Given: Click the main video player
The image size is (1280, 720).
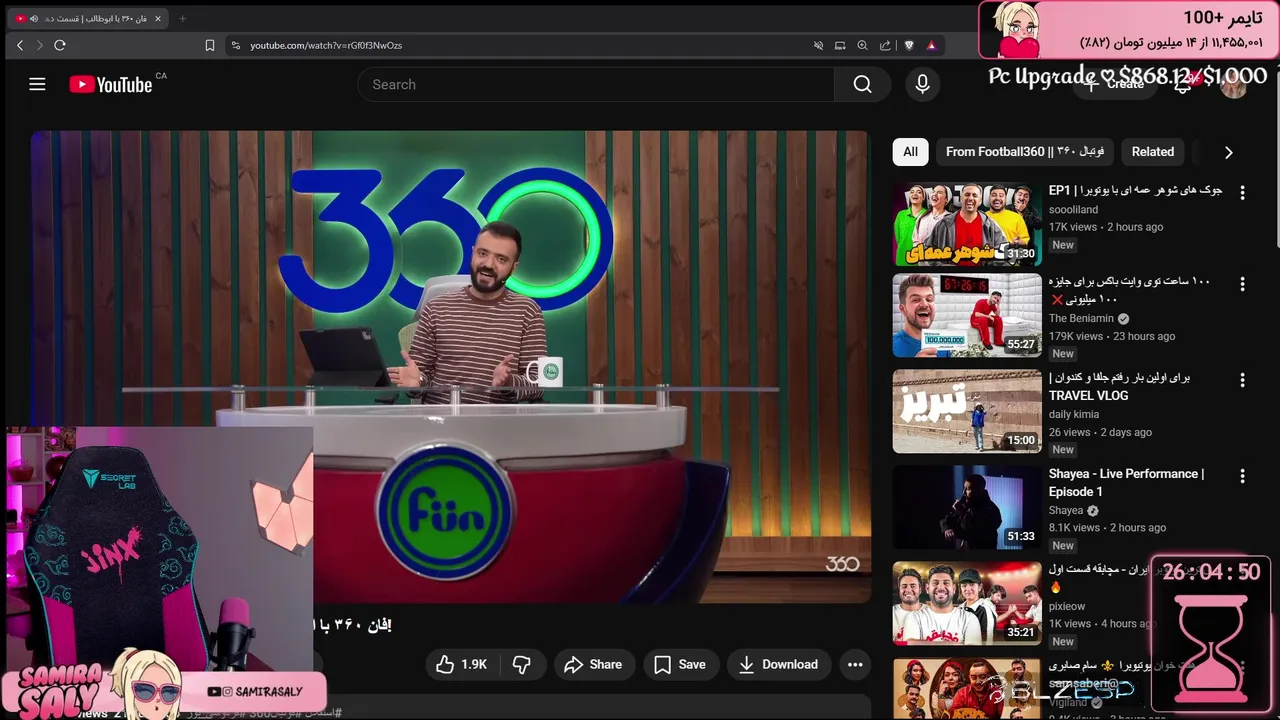Looking at the screenshot, I should click(450, 366).
